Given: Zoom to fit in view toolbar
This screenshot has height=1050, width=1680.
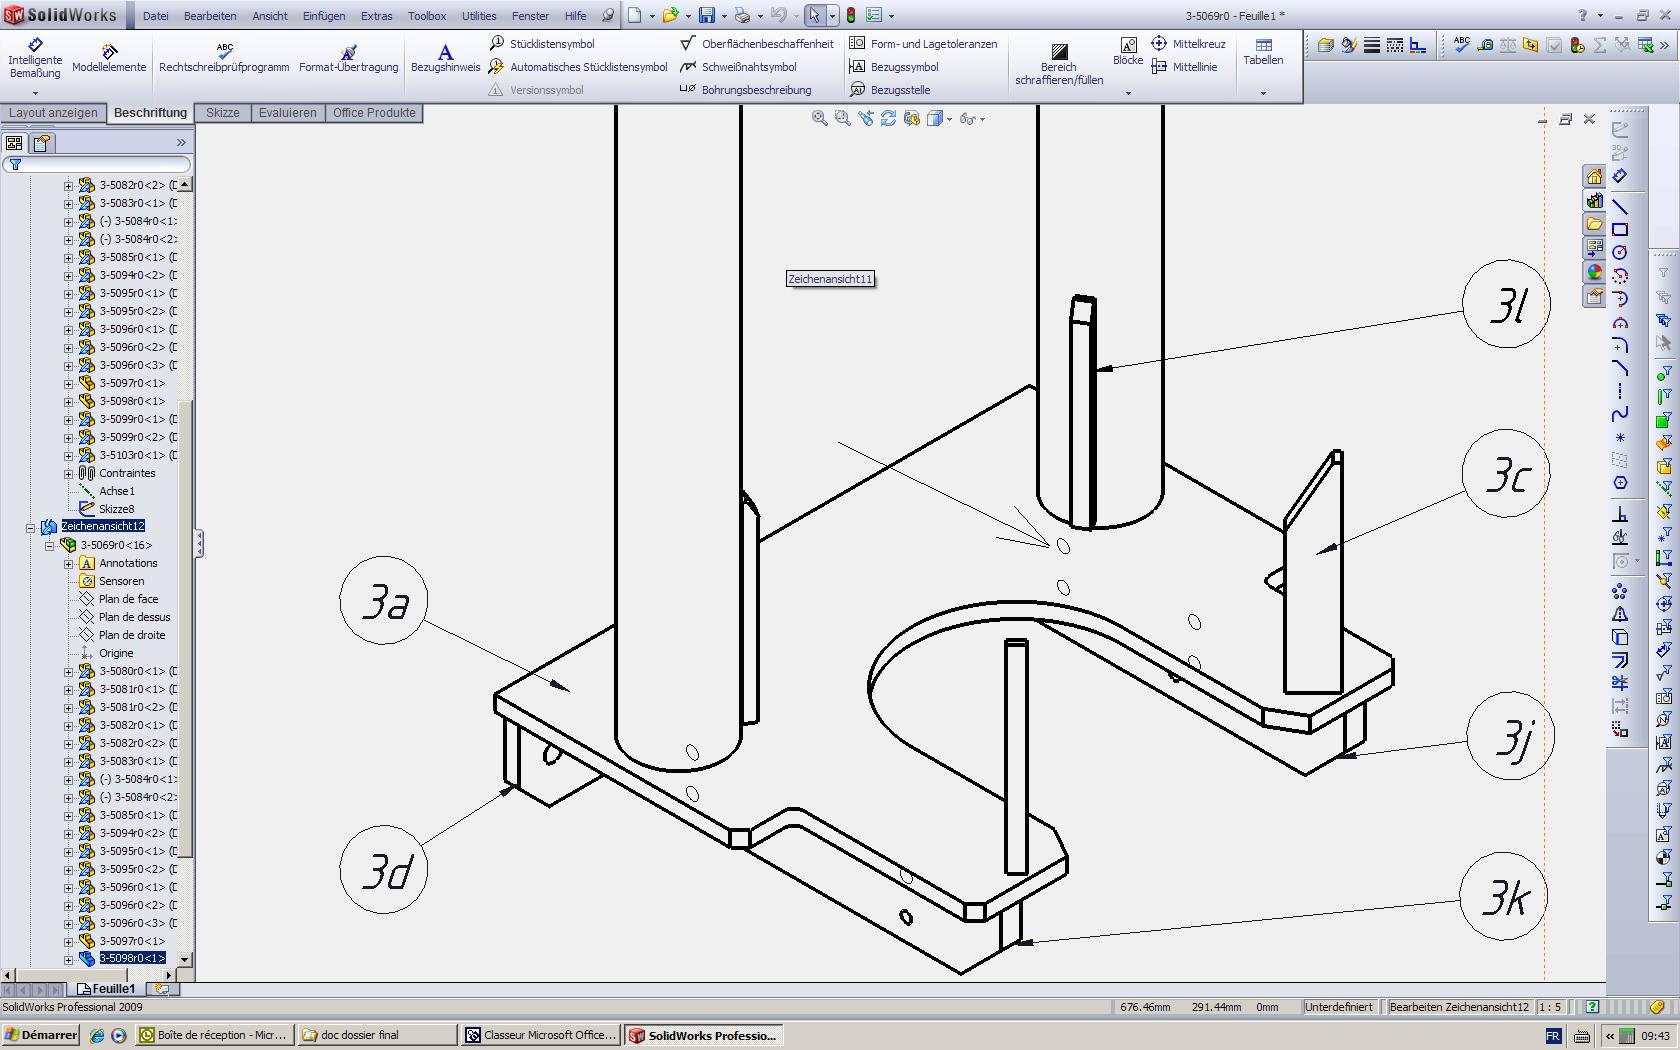Looking at the screenshot, I should [x=820, y=118].
